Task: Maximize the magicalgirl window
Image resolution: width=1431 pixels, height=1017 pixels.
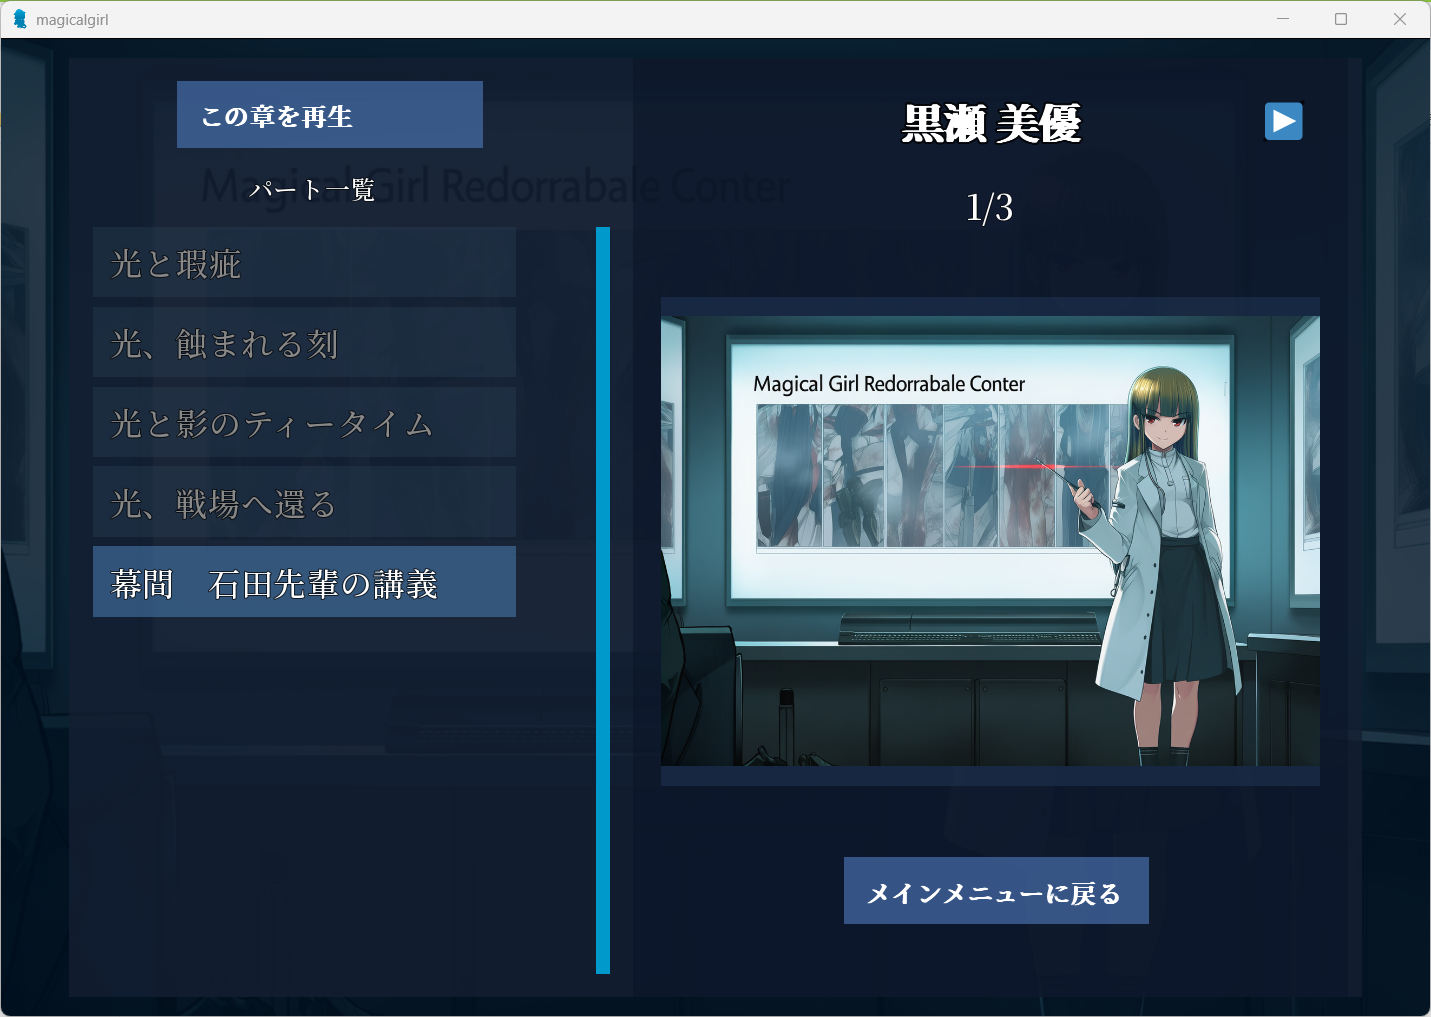Action: [x=1341, y=19]
